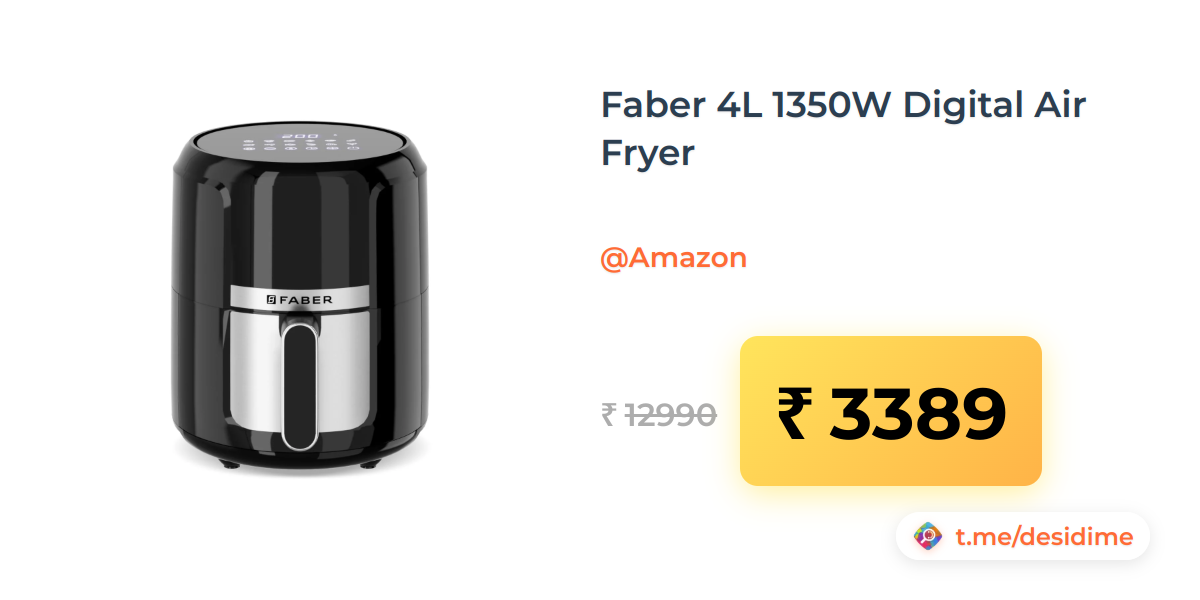Click the yellow ₹ 3389 price badge
1200x600 pixels.
pos(890,411)
